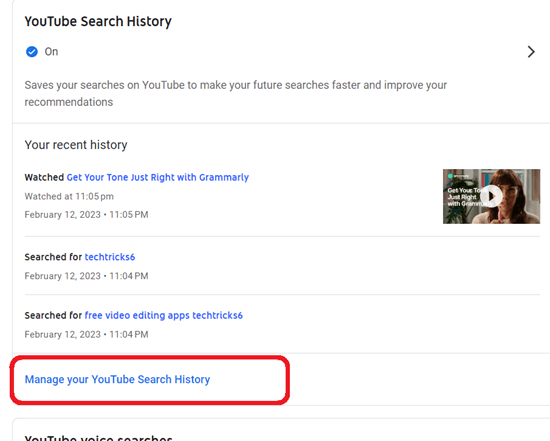Viewport: 550px width, 441px height.
Task: Open the Grammarly video thumbnail image
Action: tap(491, 196)
